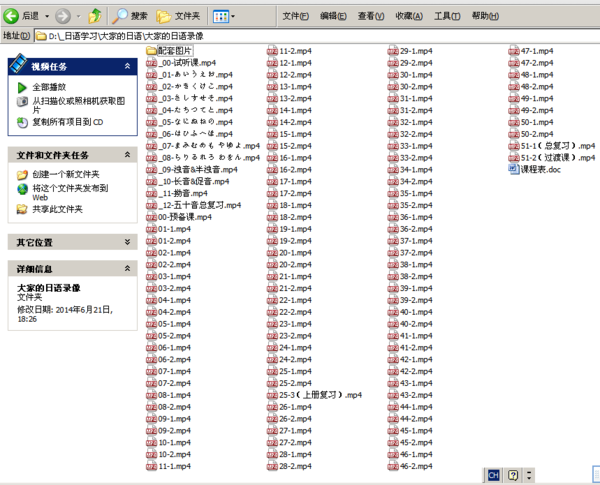Select the _00-试听课.mp4 video file

[187, 62]
